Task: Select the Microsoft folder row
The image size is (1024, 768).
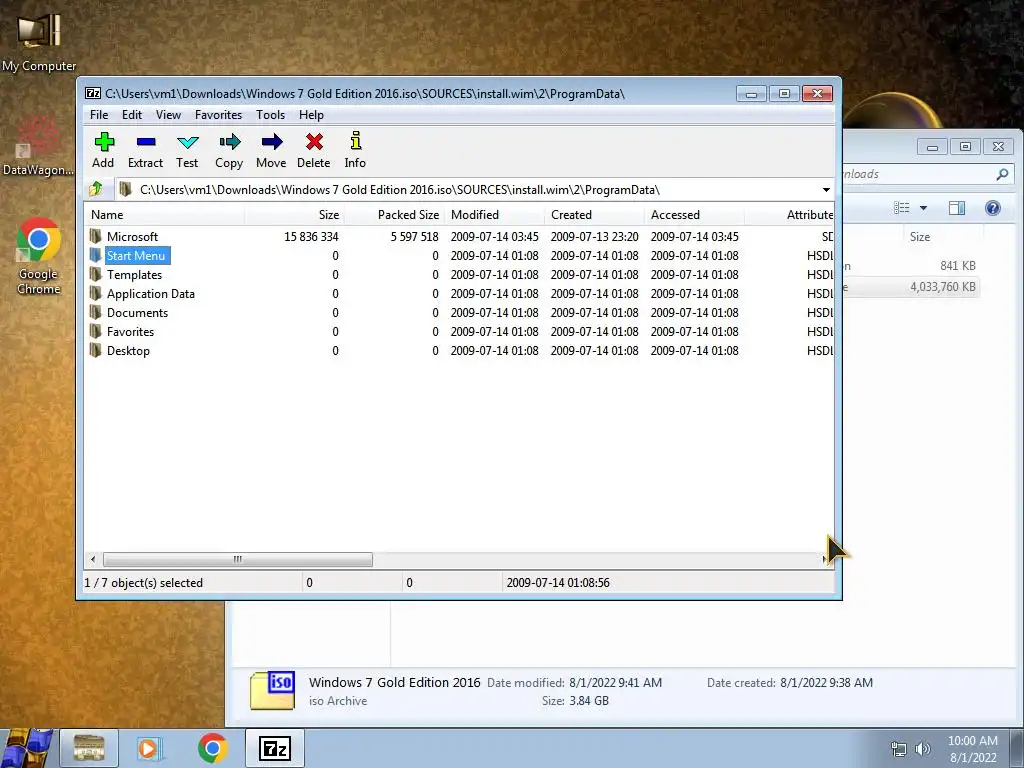Action: click(459, 236)
